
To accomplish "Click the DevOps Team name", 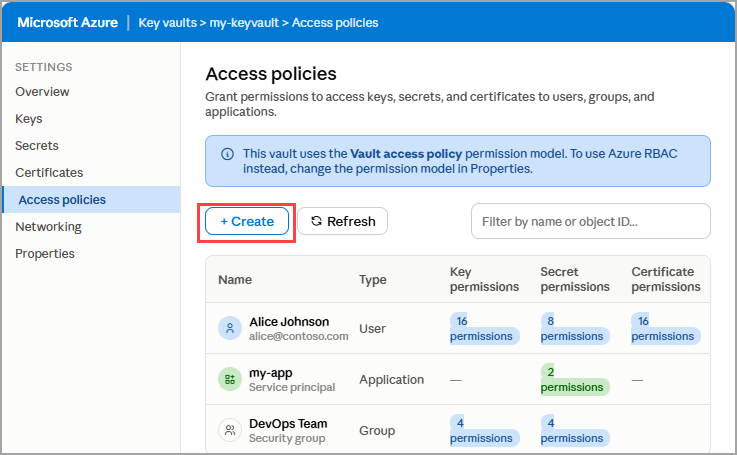I will (x=288, y=424).
